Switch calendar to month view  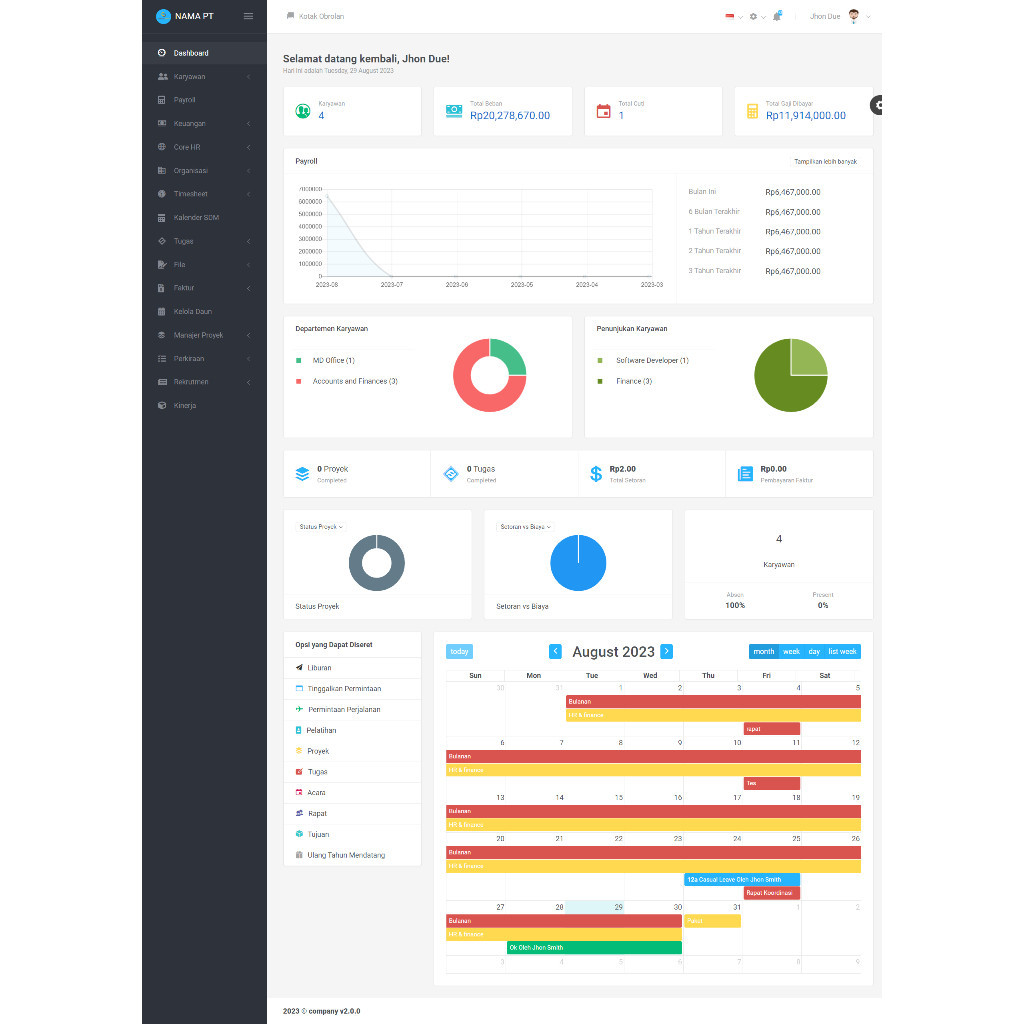point(763,651)
